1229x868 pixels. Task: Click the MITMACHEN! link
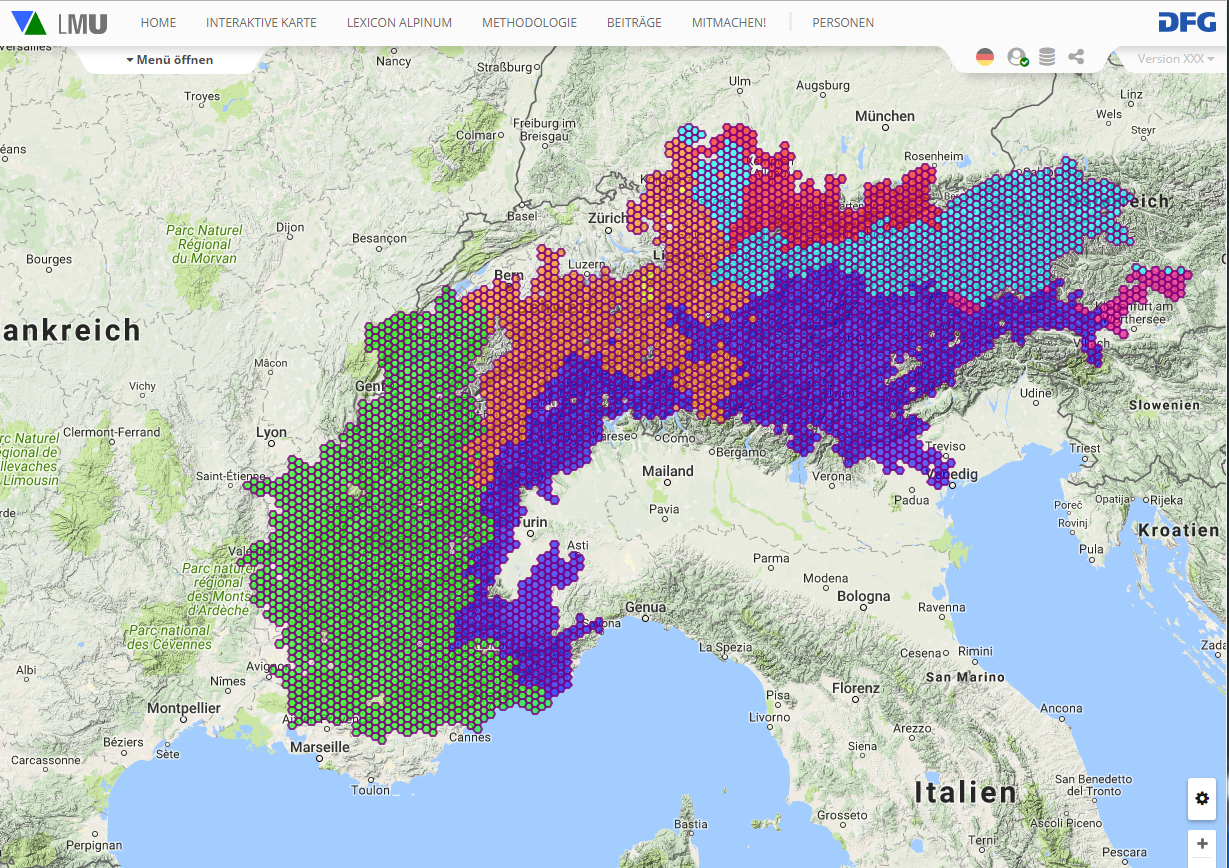pos(728,23)
